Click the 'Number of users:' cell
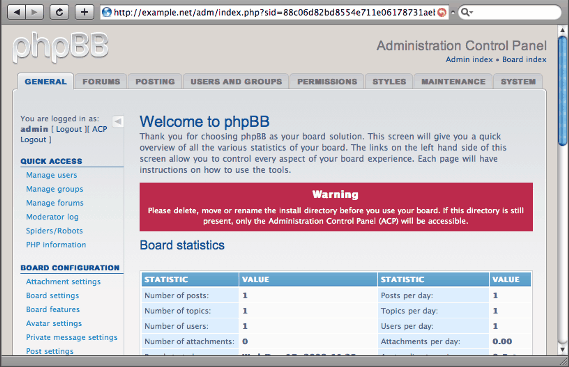The image size is (569, 367). (190, 326)
